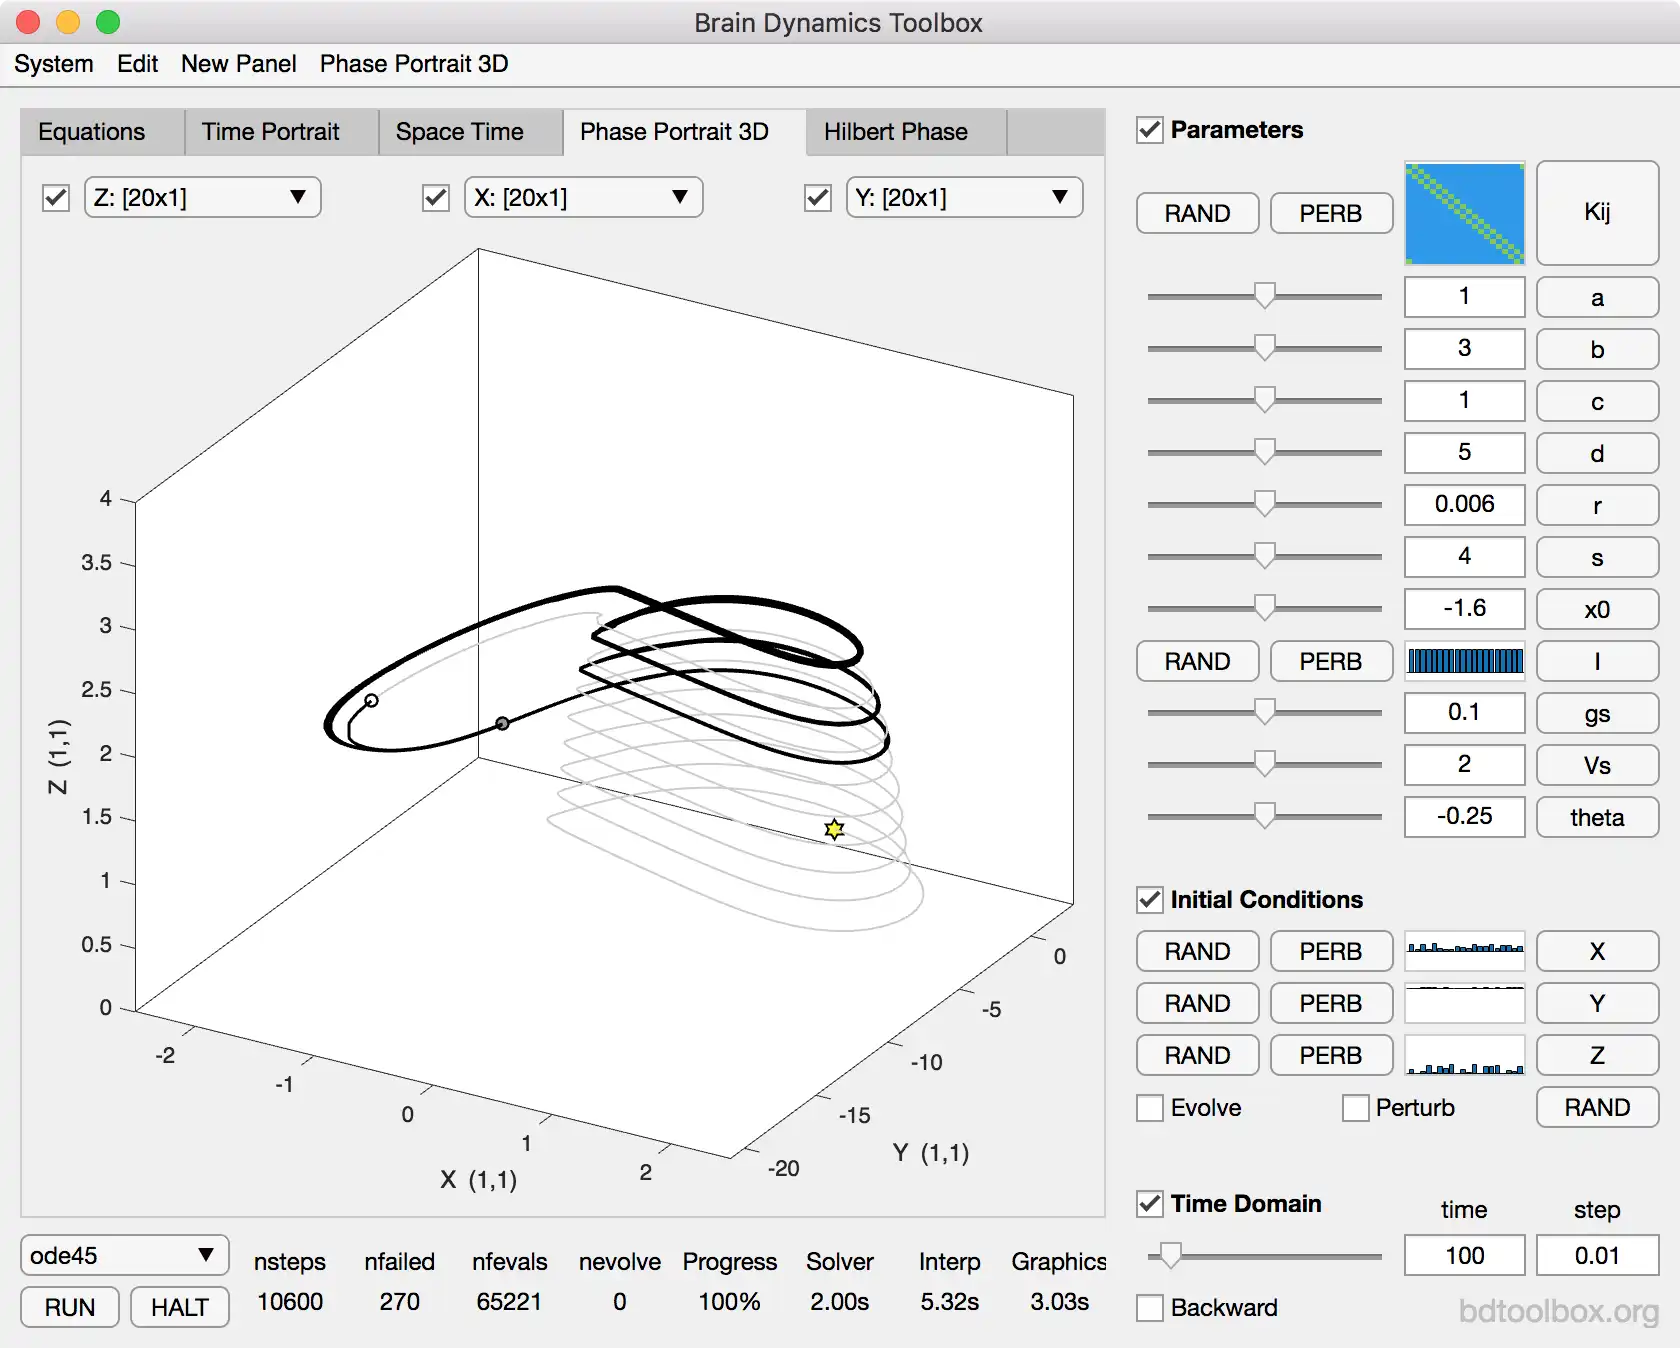Click the X initial condition bar graph
The image size is (1680, 1348).
1464,951
